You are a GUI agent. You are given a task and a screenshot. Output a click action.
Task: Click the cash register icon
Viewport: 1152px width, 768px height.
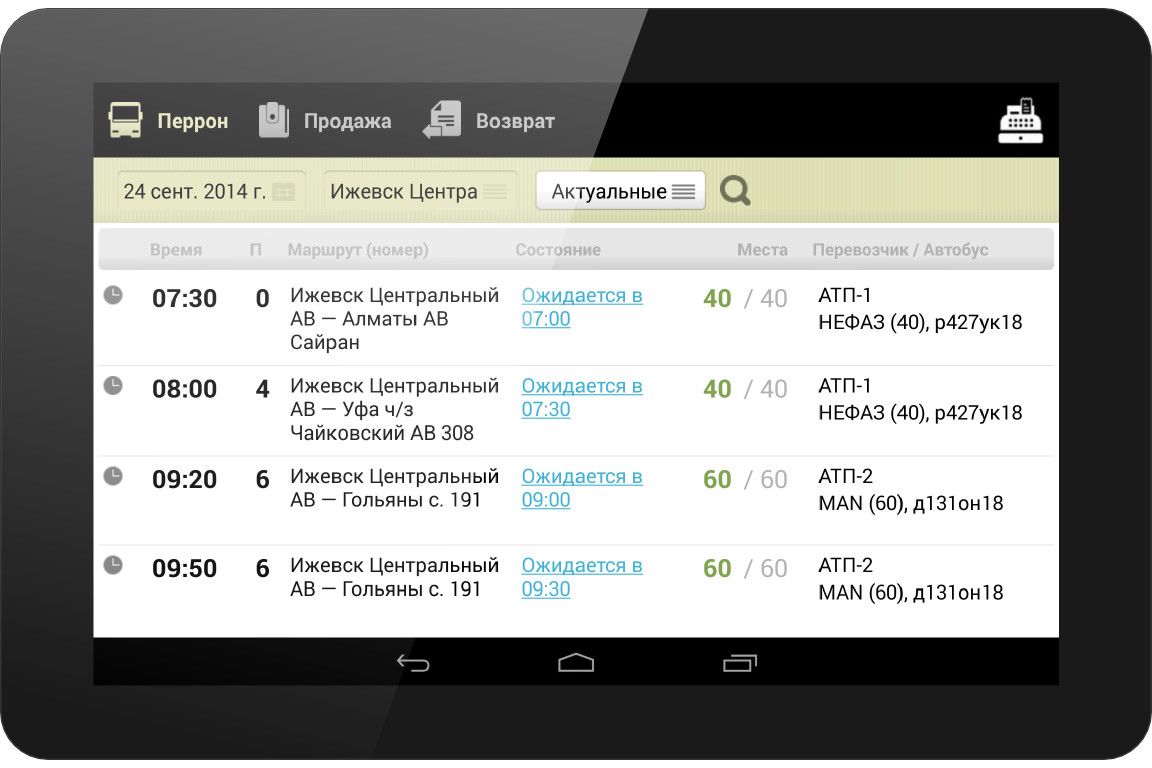click(1020, 121)
